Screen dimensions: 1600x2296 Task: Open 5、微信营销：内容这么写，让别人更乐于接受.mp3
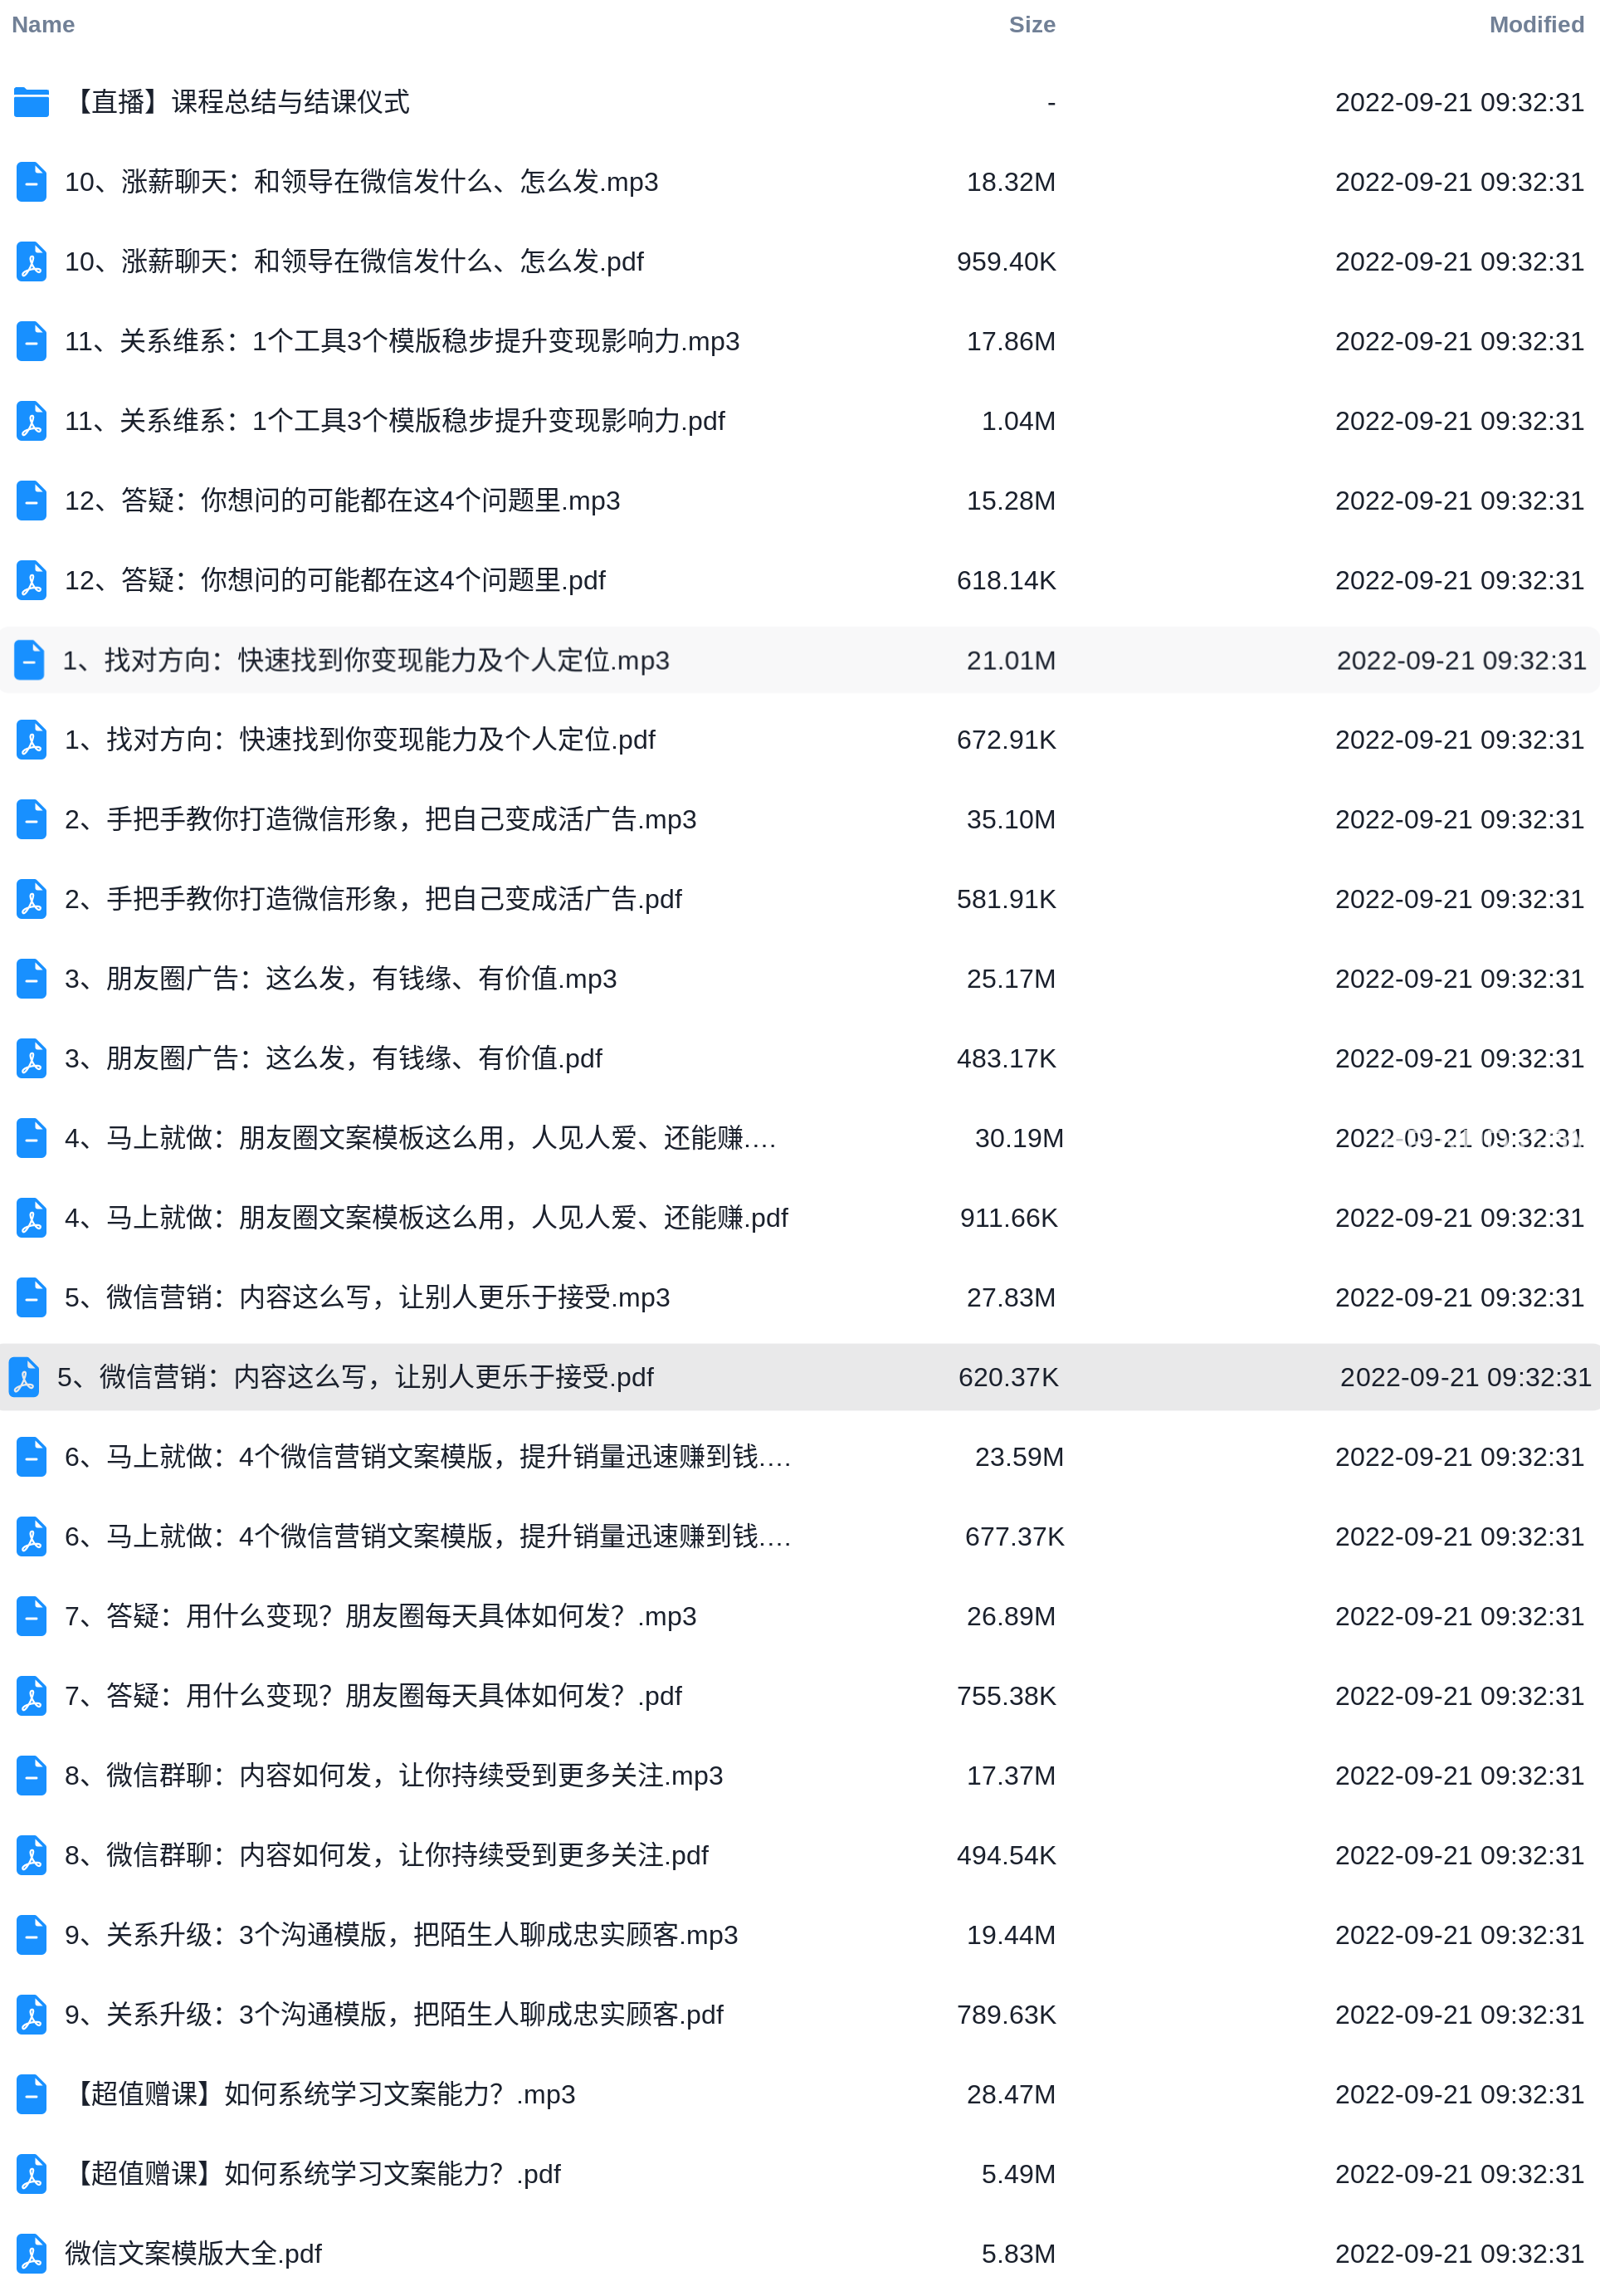pyautogui.click(x=367, y=1297)
